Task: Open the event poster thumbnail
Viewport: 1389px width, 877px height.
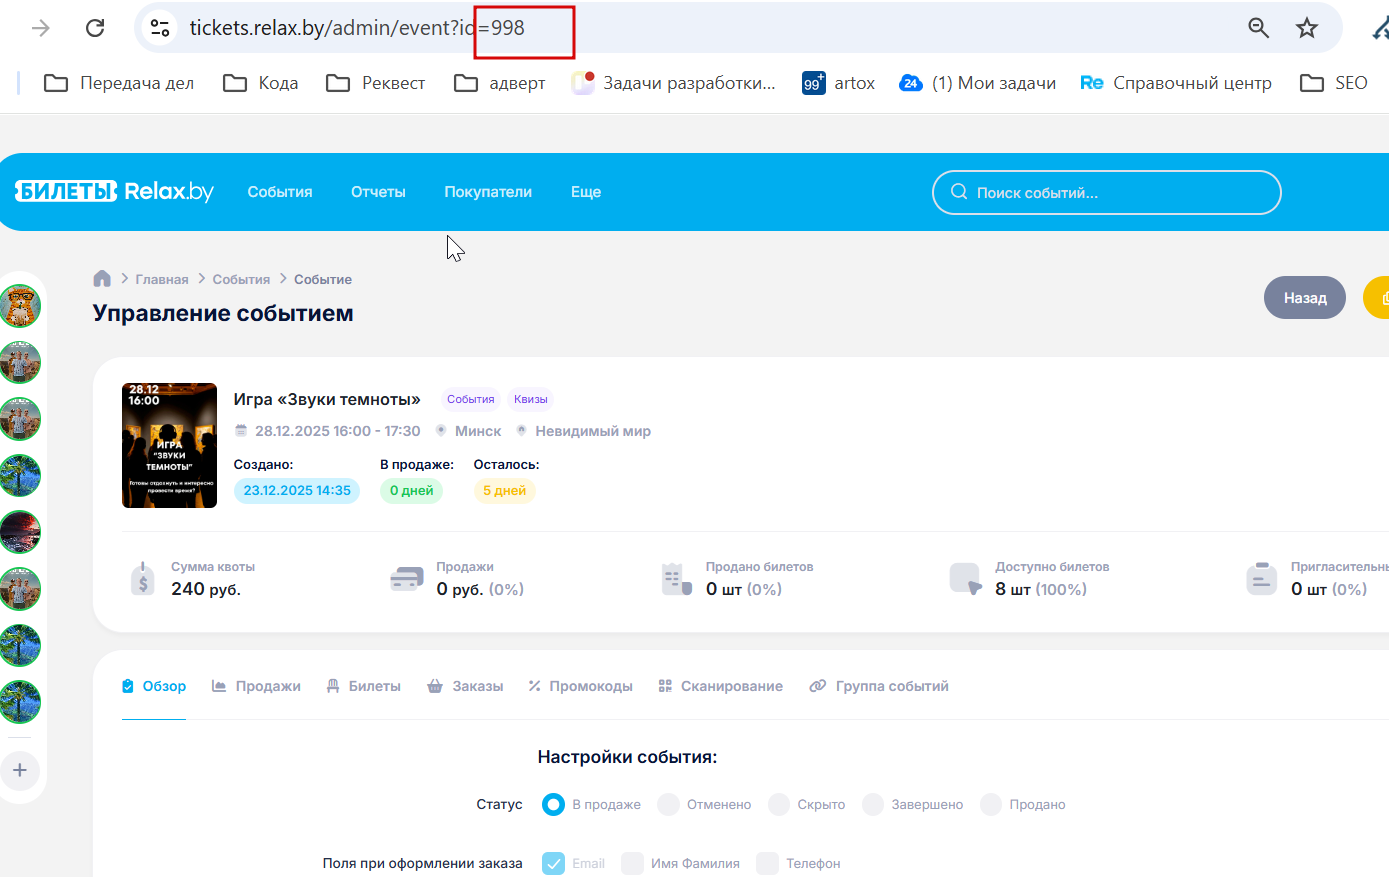Action: 169,445
